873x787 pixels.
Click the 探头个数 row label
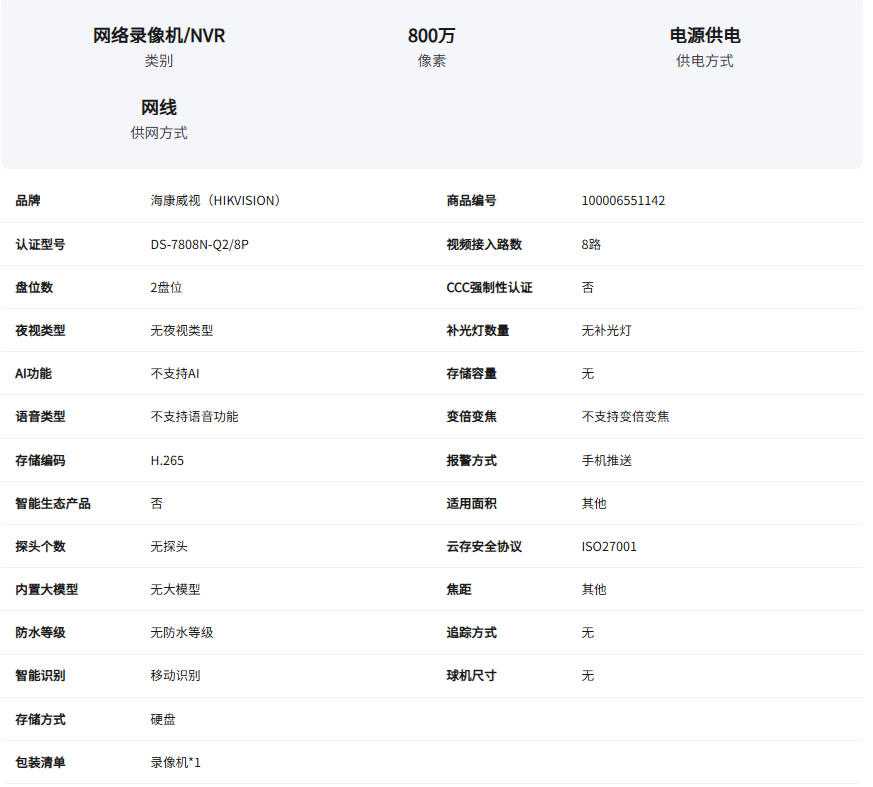pyautogui.click(x=40, y=547)
